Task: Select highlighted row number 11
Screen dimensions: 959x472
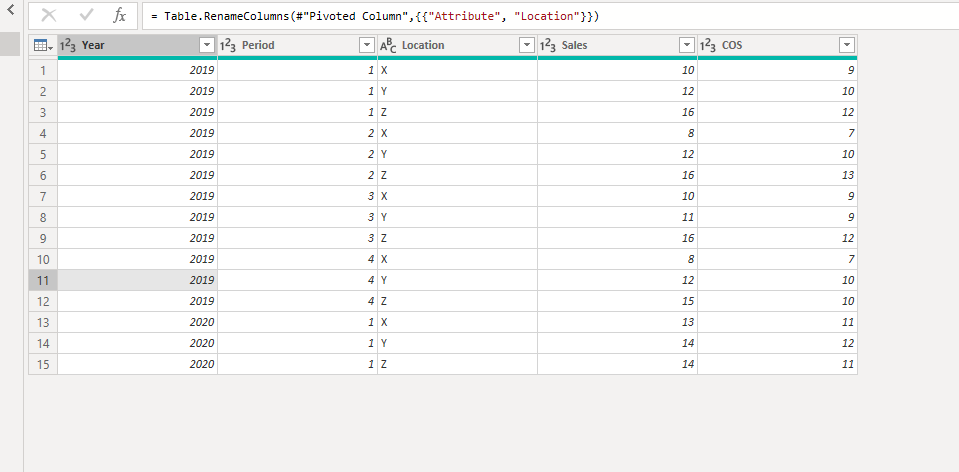Action: (43, 280)
